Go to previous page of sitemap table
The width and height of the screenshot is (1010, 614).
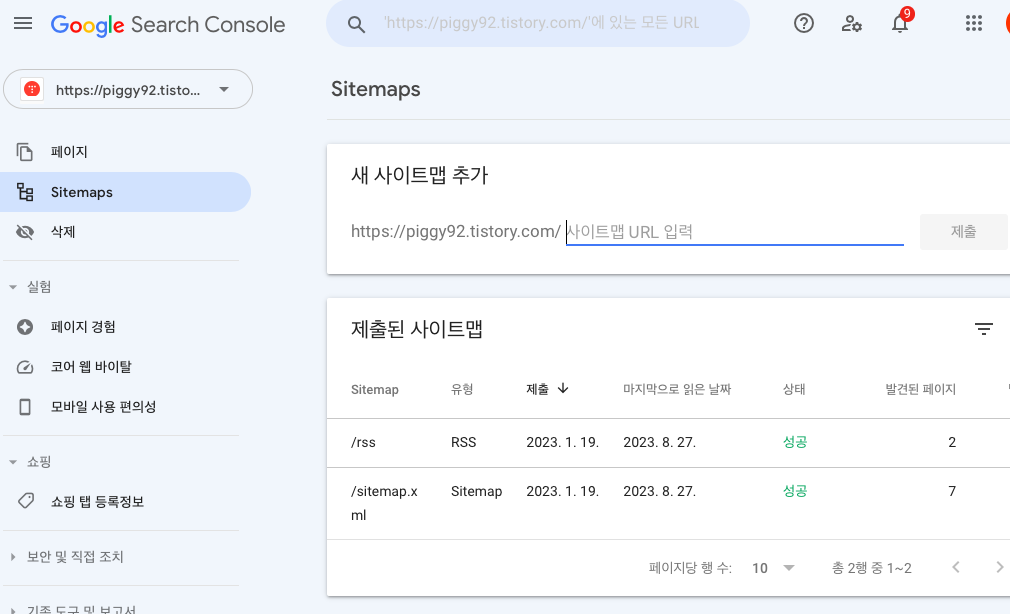click(x=956, y=568)
